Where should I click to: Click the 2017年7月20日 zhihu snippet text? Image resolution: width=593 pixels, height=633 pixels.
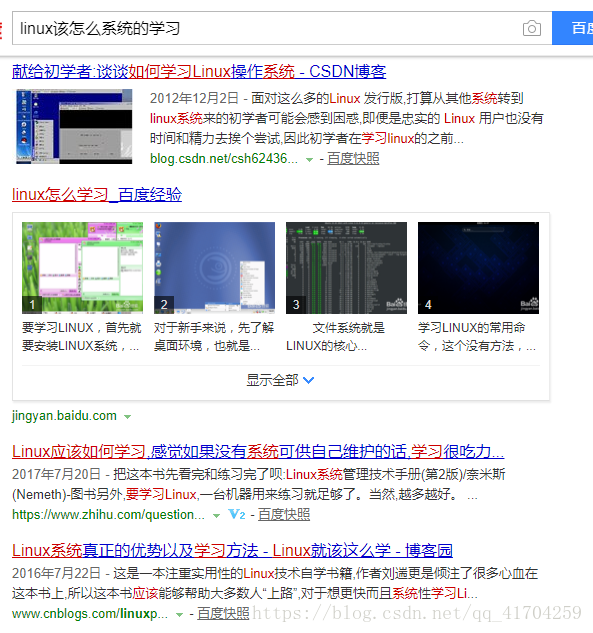pos(259,484)
